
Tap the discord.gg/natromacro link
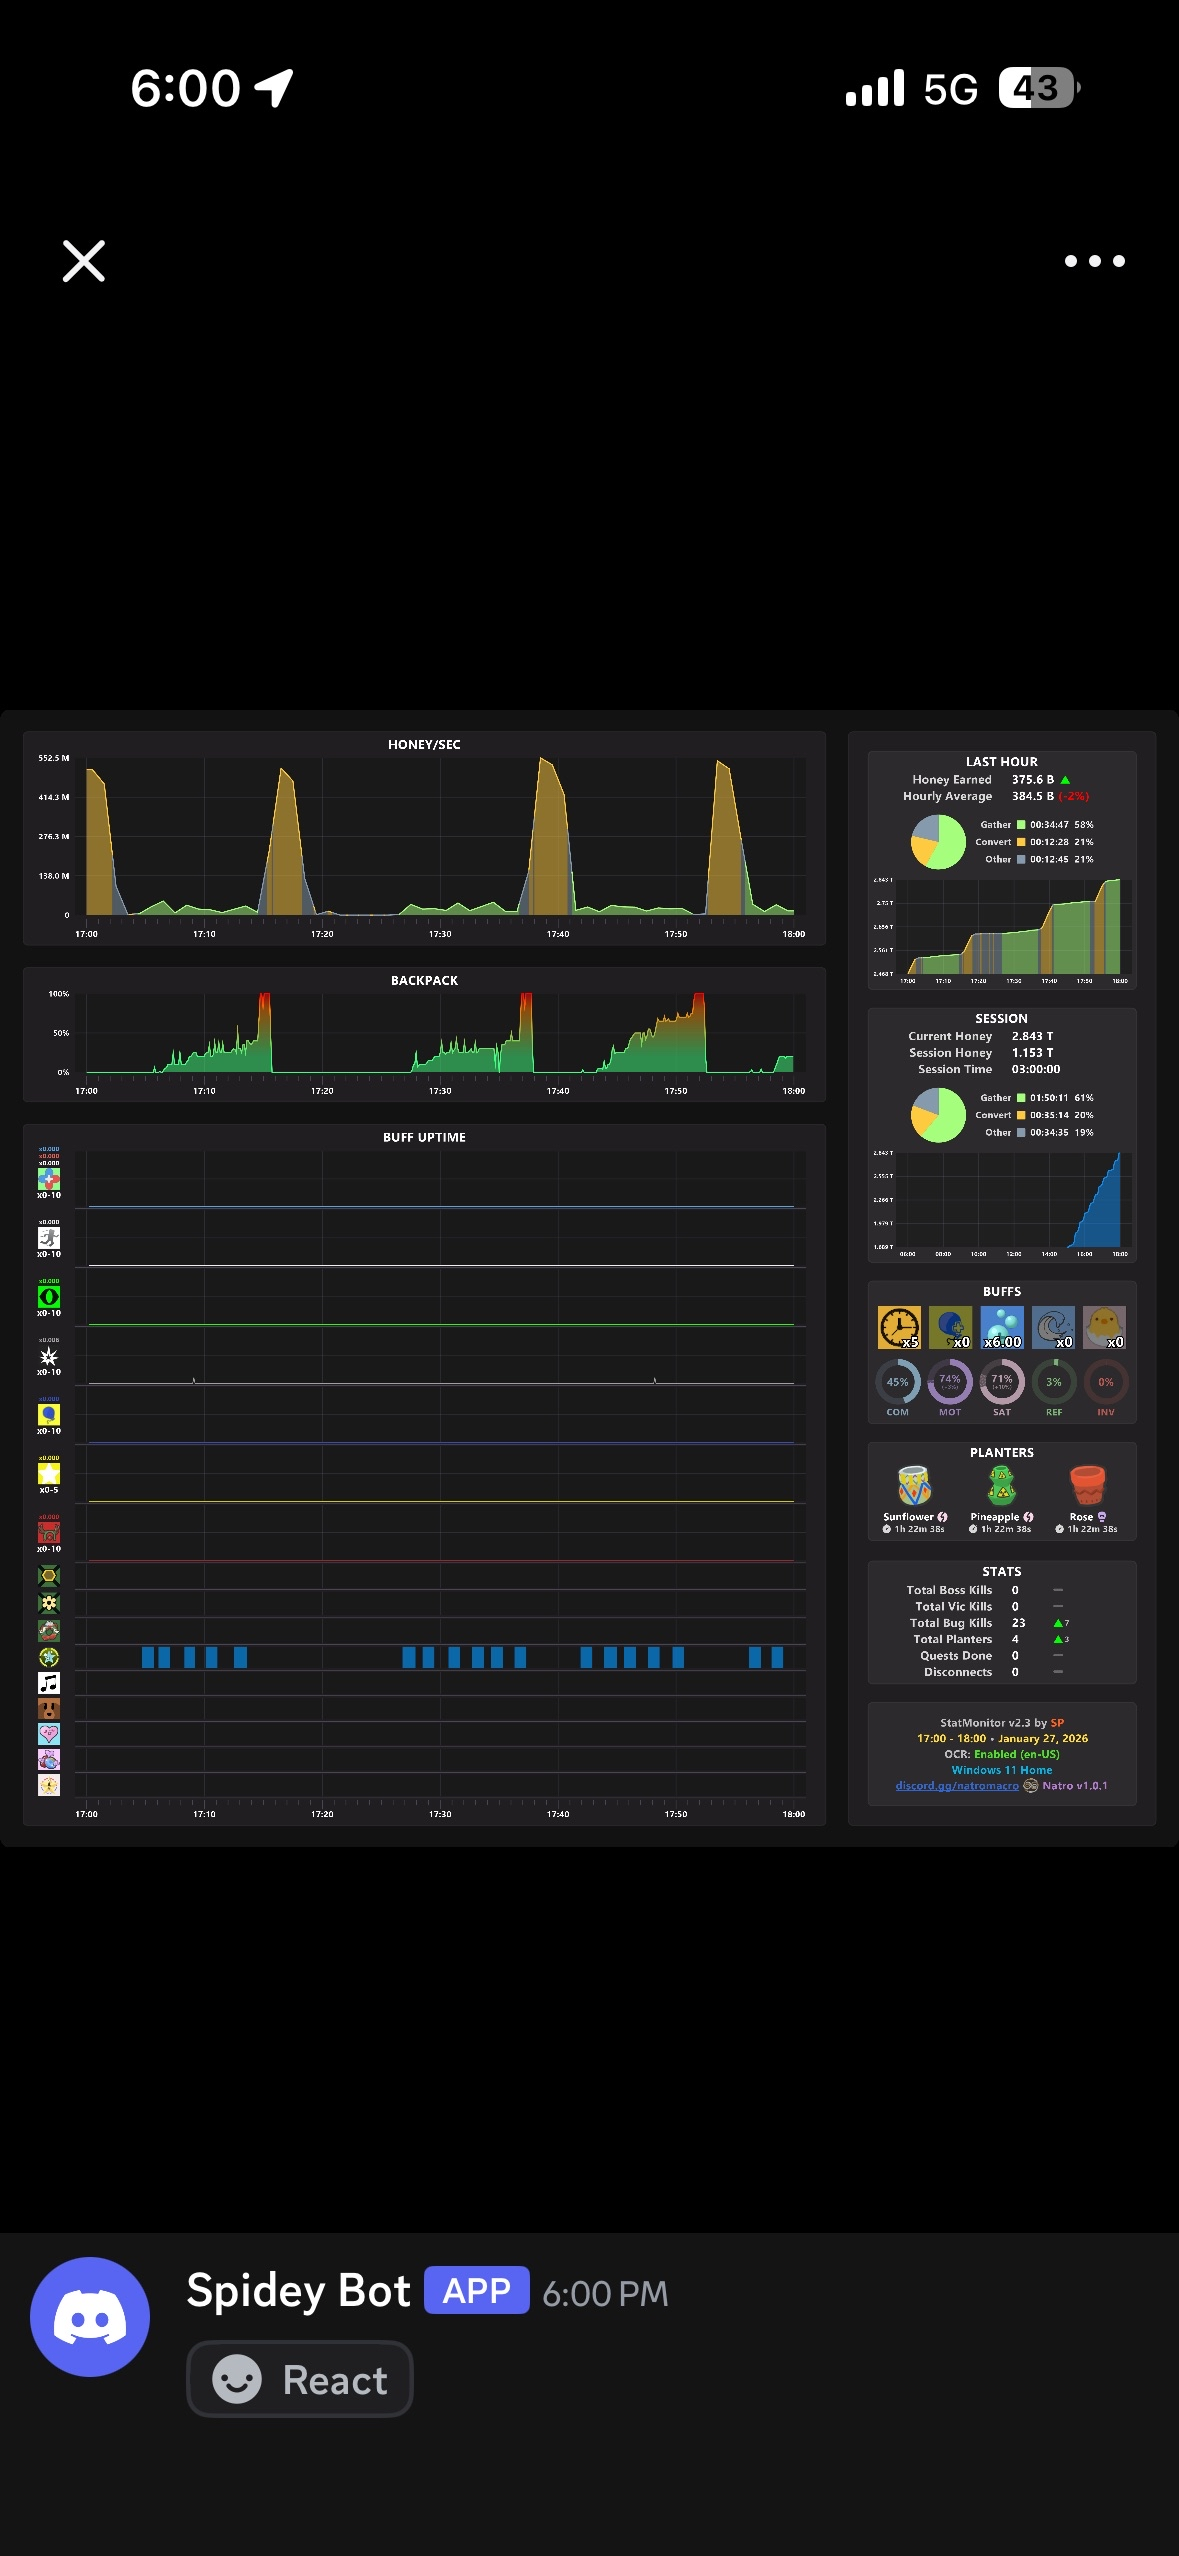click(x=957, y=1786)
